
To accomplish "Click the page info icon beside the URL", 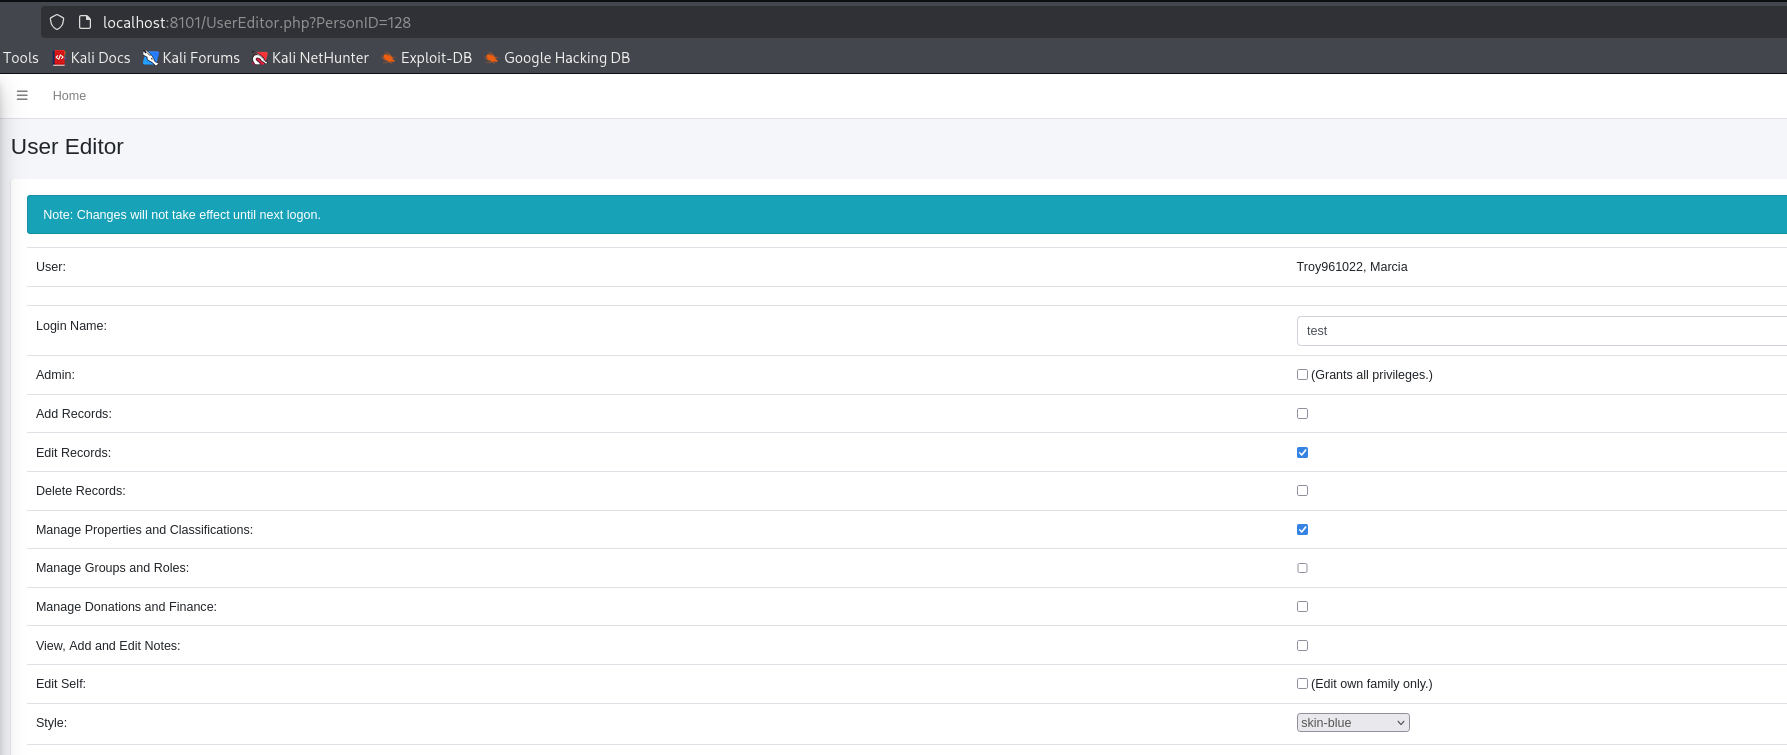I will (x=85, y=22).
